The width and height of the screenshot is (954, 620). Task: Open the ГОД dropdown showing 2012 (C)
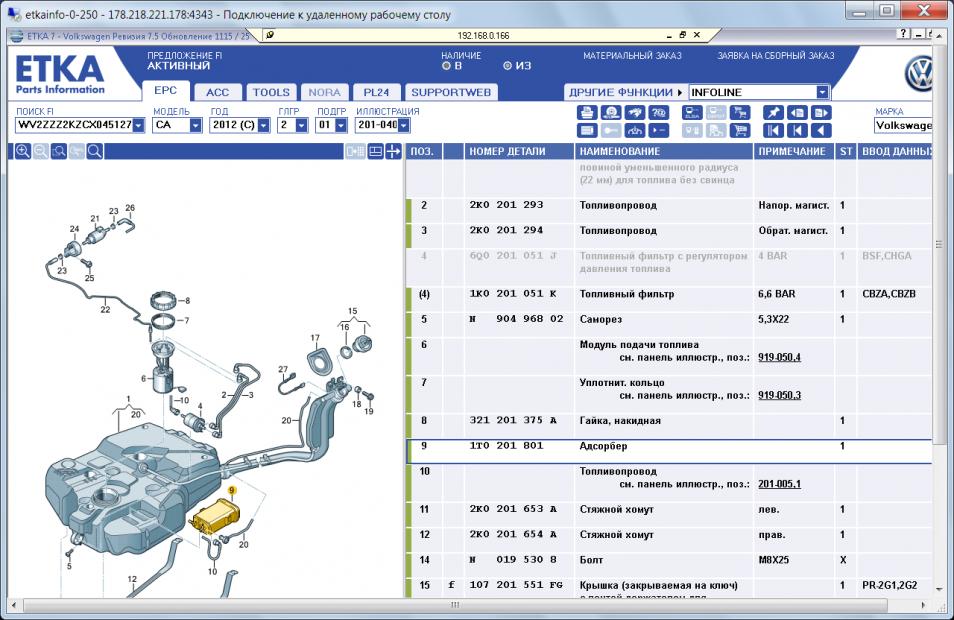tap(263, 125)
